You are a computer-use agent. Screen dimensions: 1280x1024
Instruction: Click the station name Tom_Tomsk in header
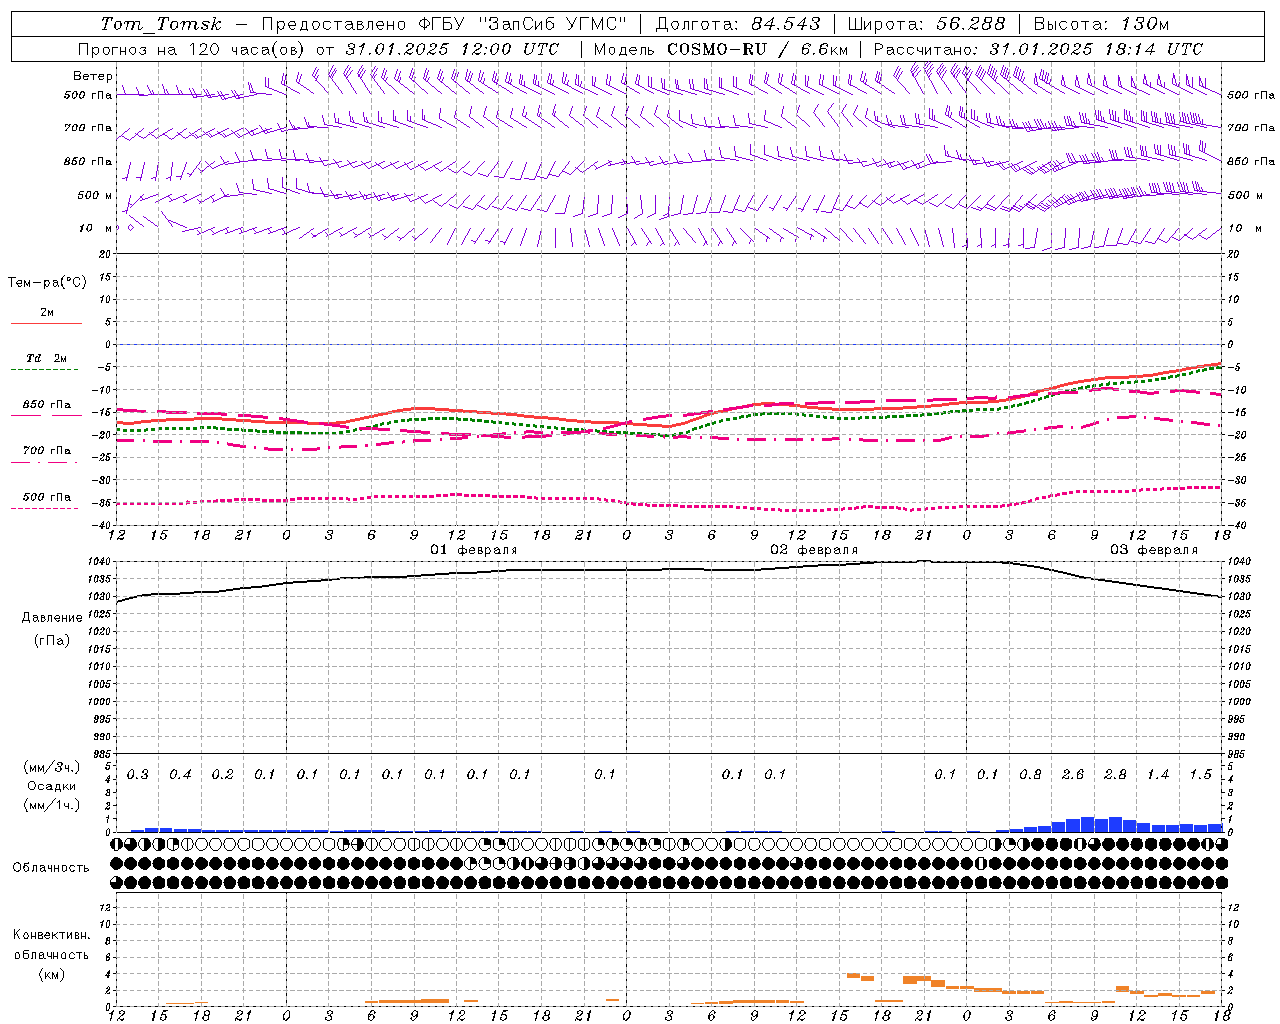pos(161,24)
